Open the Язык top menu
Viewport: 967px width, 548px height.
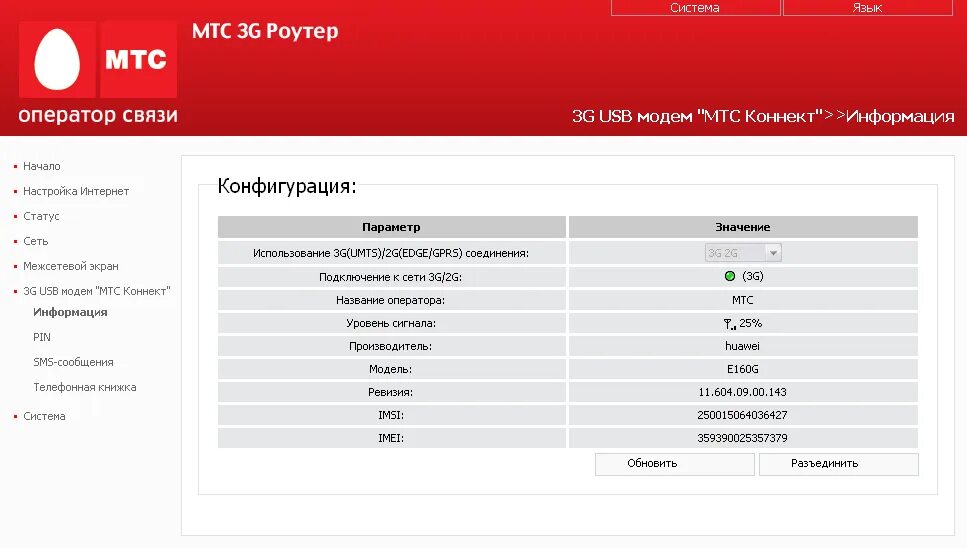coord(868,8)
